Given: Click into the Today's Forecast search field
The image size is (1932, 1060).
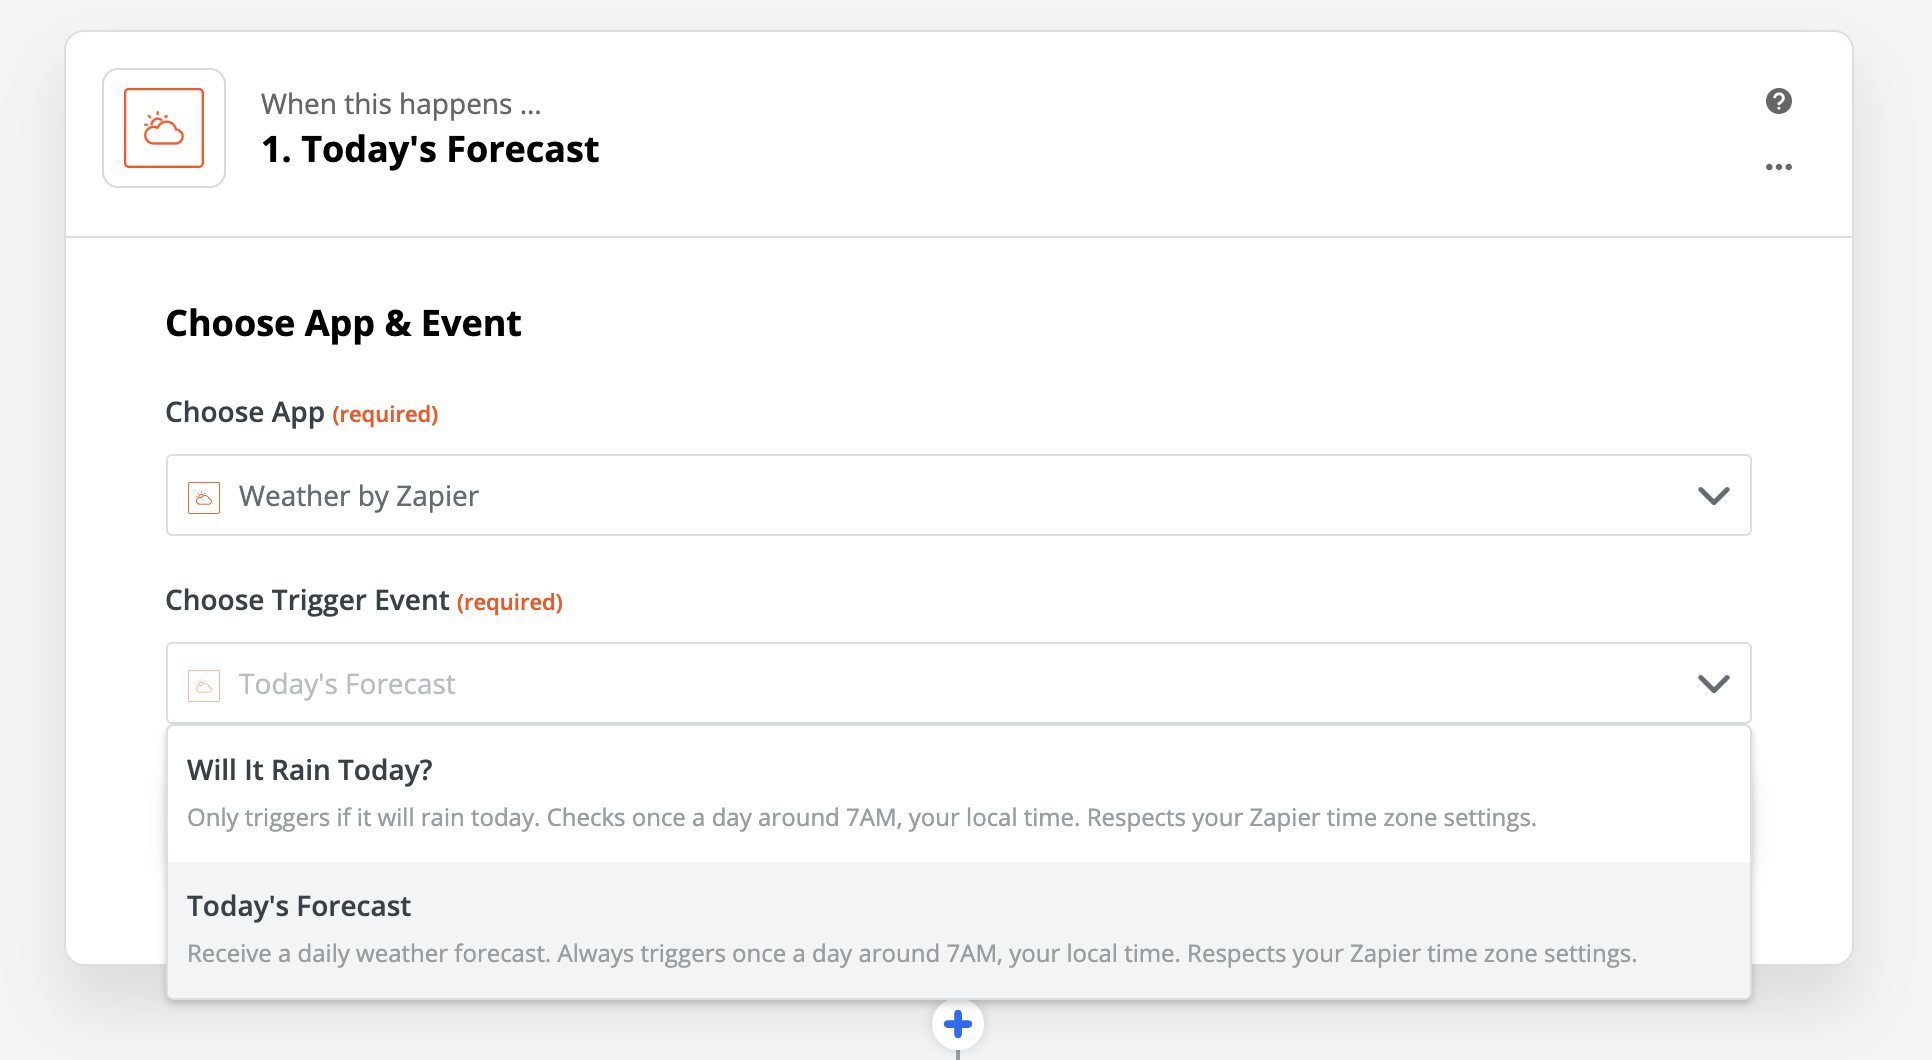Looking at the screenshot, I should pyautogui.click(x=900, y=684).
